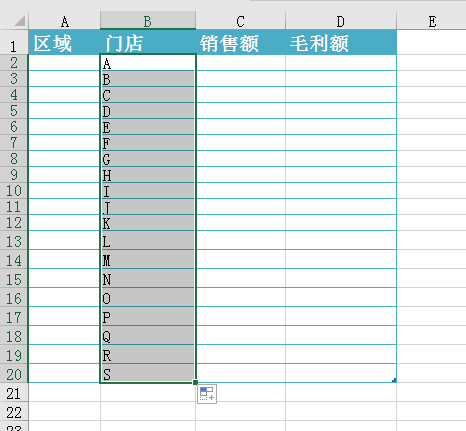Click header cell 毛利额
Image resolution: width=466 pixels, height=431 pixels.
[341, 42]
